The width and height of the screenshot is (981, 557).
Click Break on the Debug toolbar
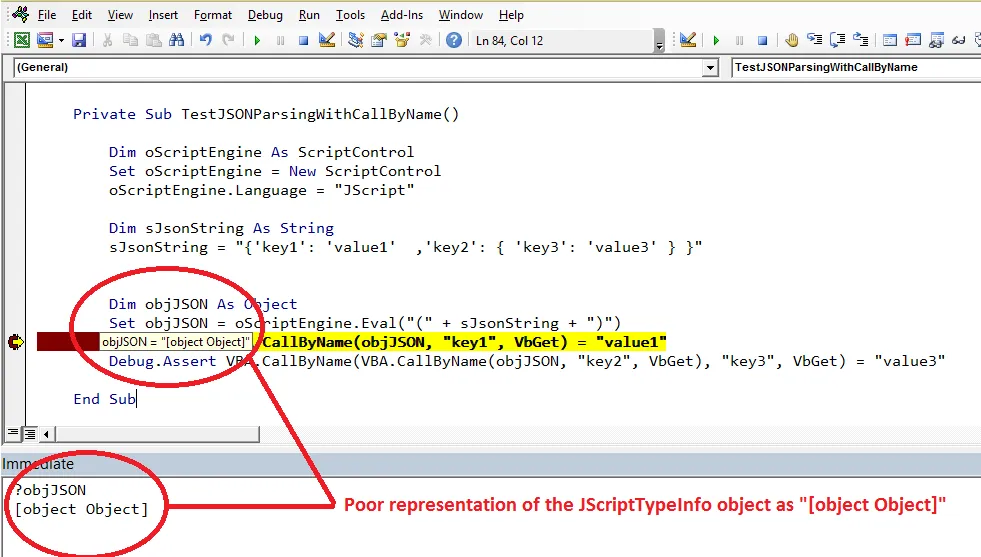click(739, 41)
